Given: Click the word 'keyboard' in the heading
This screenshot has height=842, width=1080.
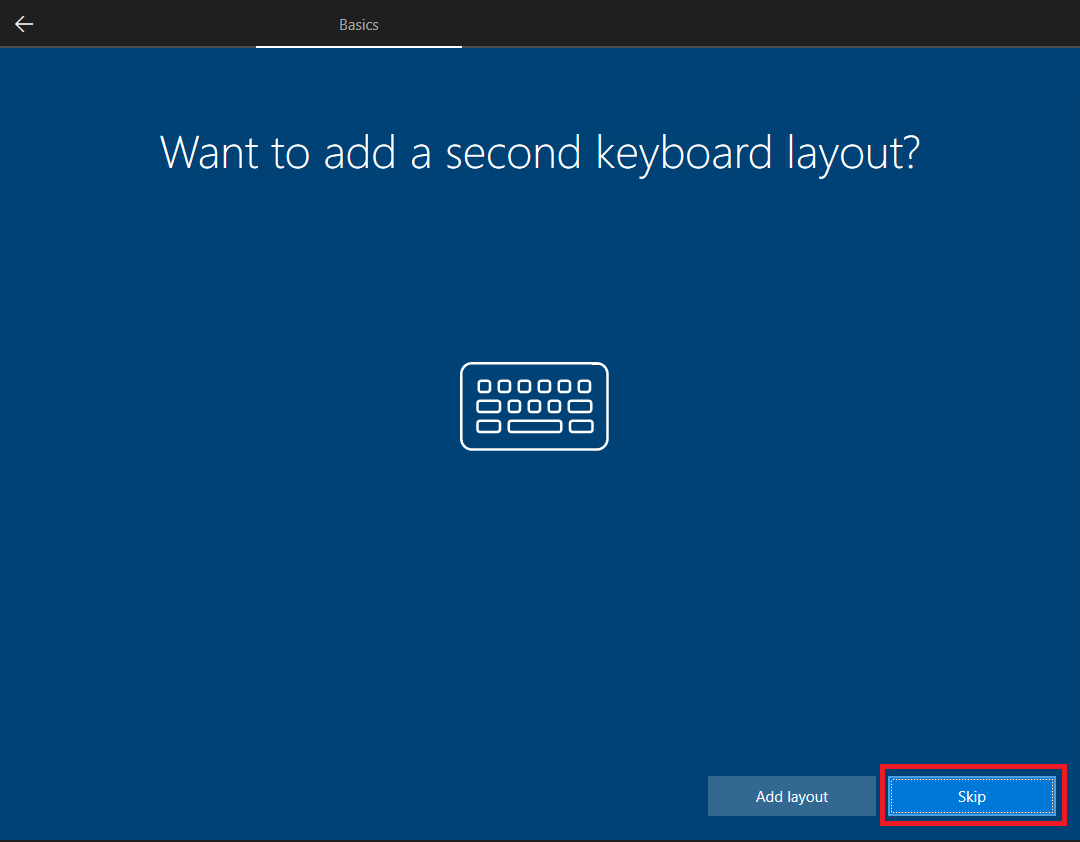Looking at the screenshot, I should 683,152.
